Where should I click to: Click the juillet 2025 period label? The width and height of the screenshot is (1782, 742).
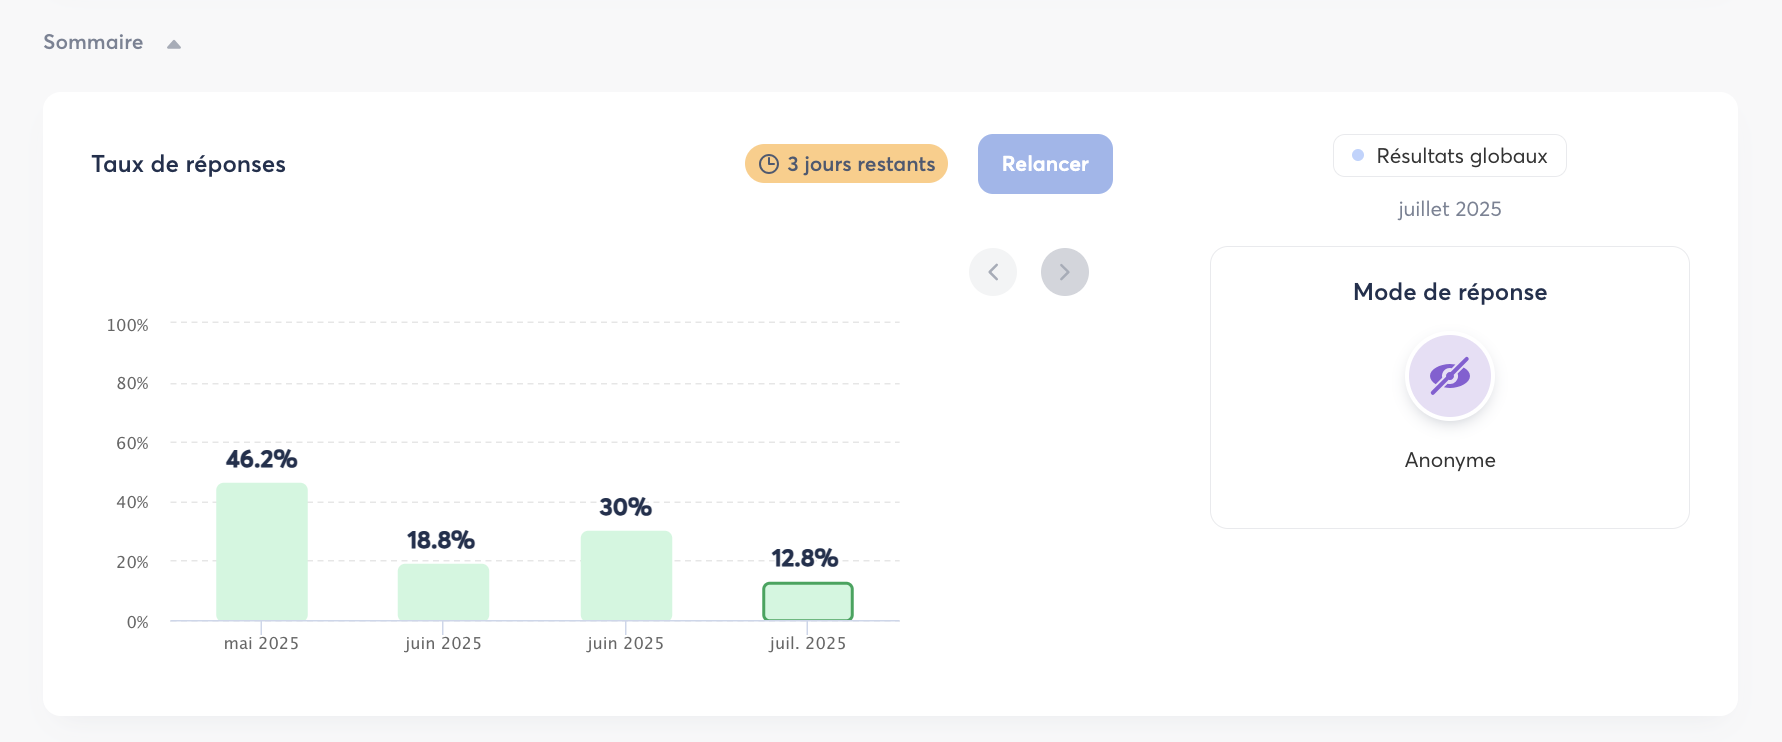coord(1449,209)
